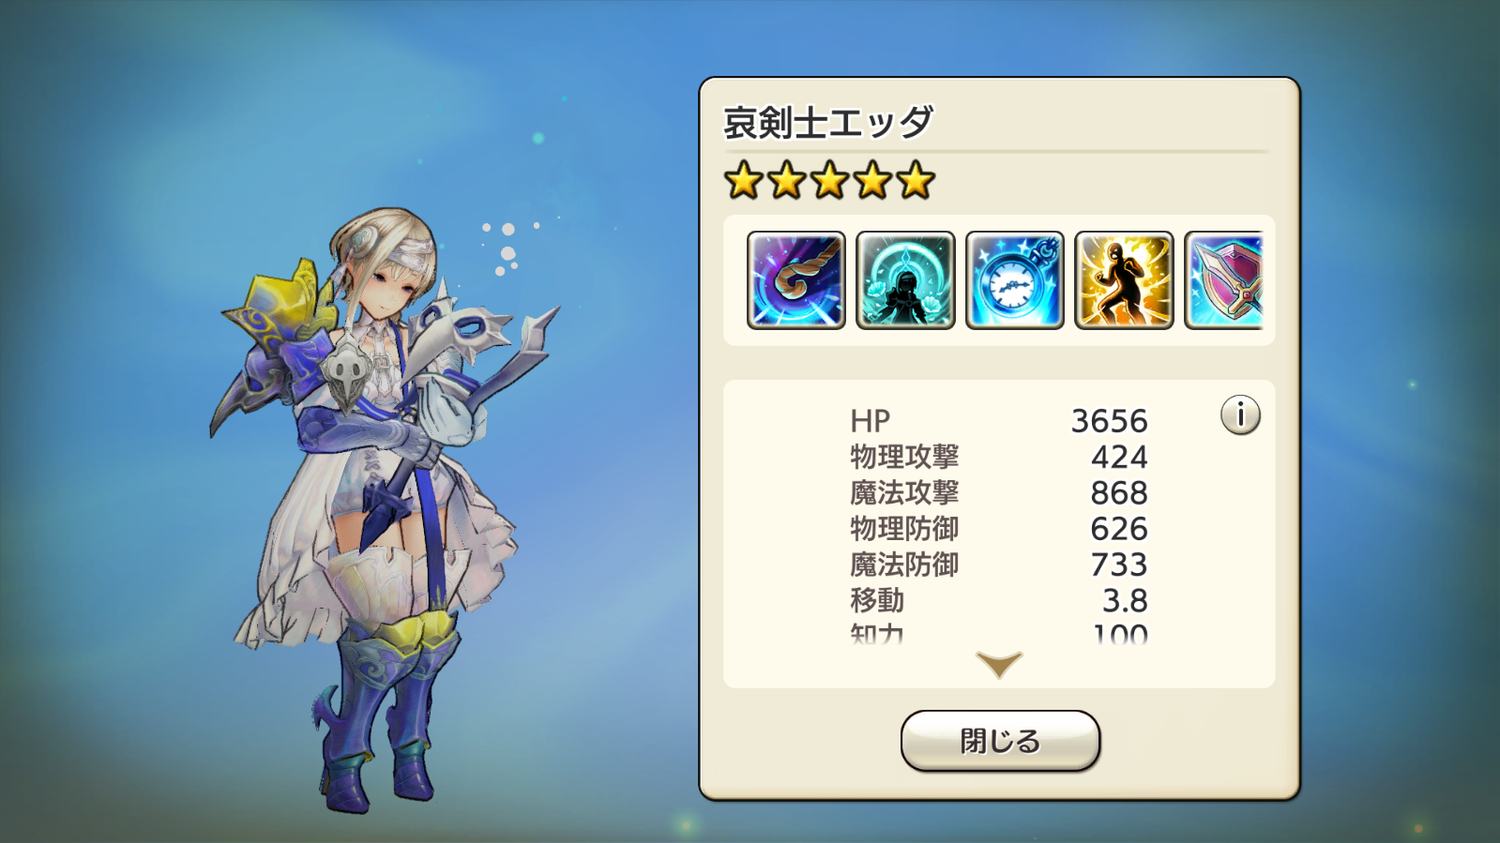The height and width of the screenshot is (843, 1500).
Task: Select the 物理攻撃 stat label
Action: 904,457
